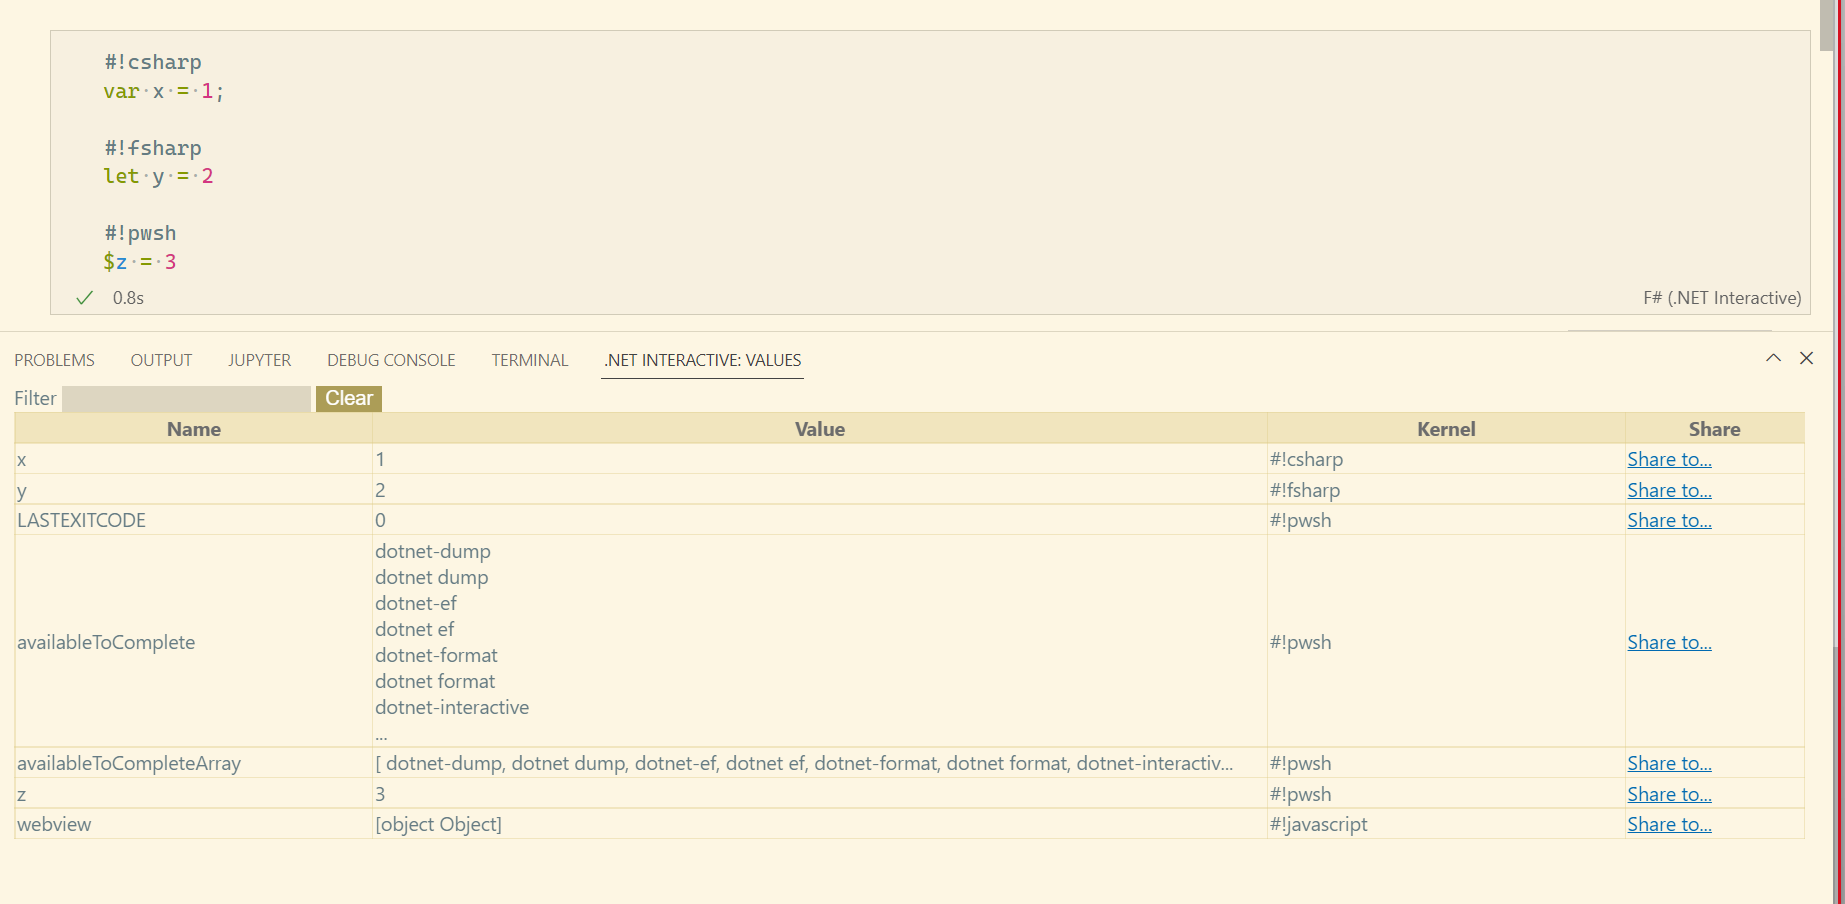
Task: Maximize the panel using the chevron icon
Action: [1773, 357]
